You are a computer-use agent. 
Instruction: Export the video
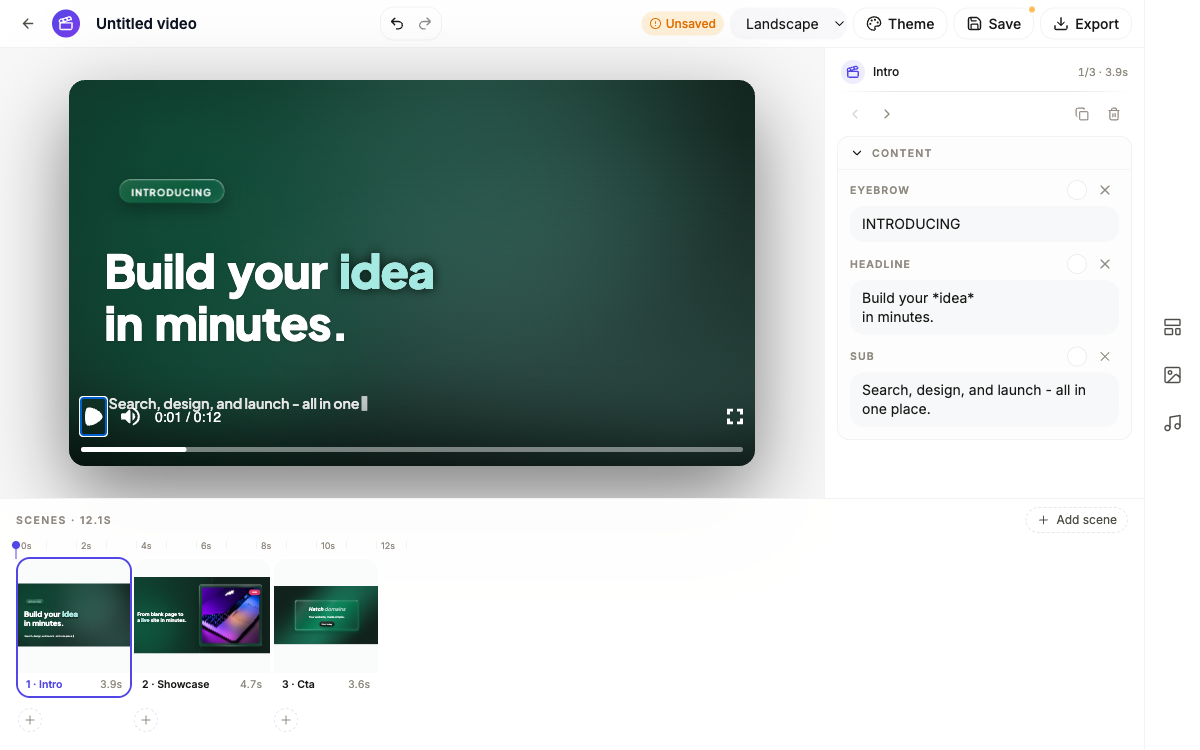click(x=1086, y=24)
